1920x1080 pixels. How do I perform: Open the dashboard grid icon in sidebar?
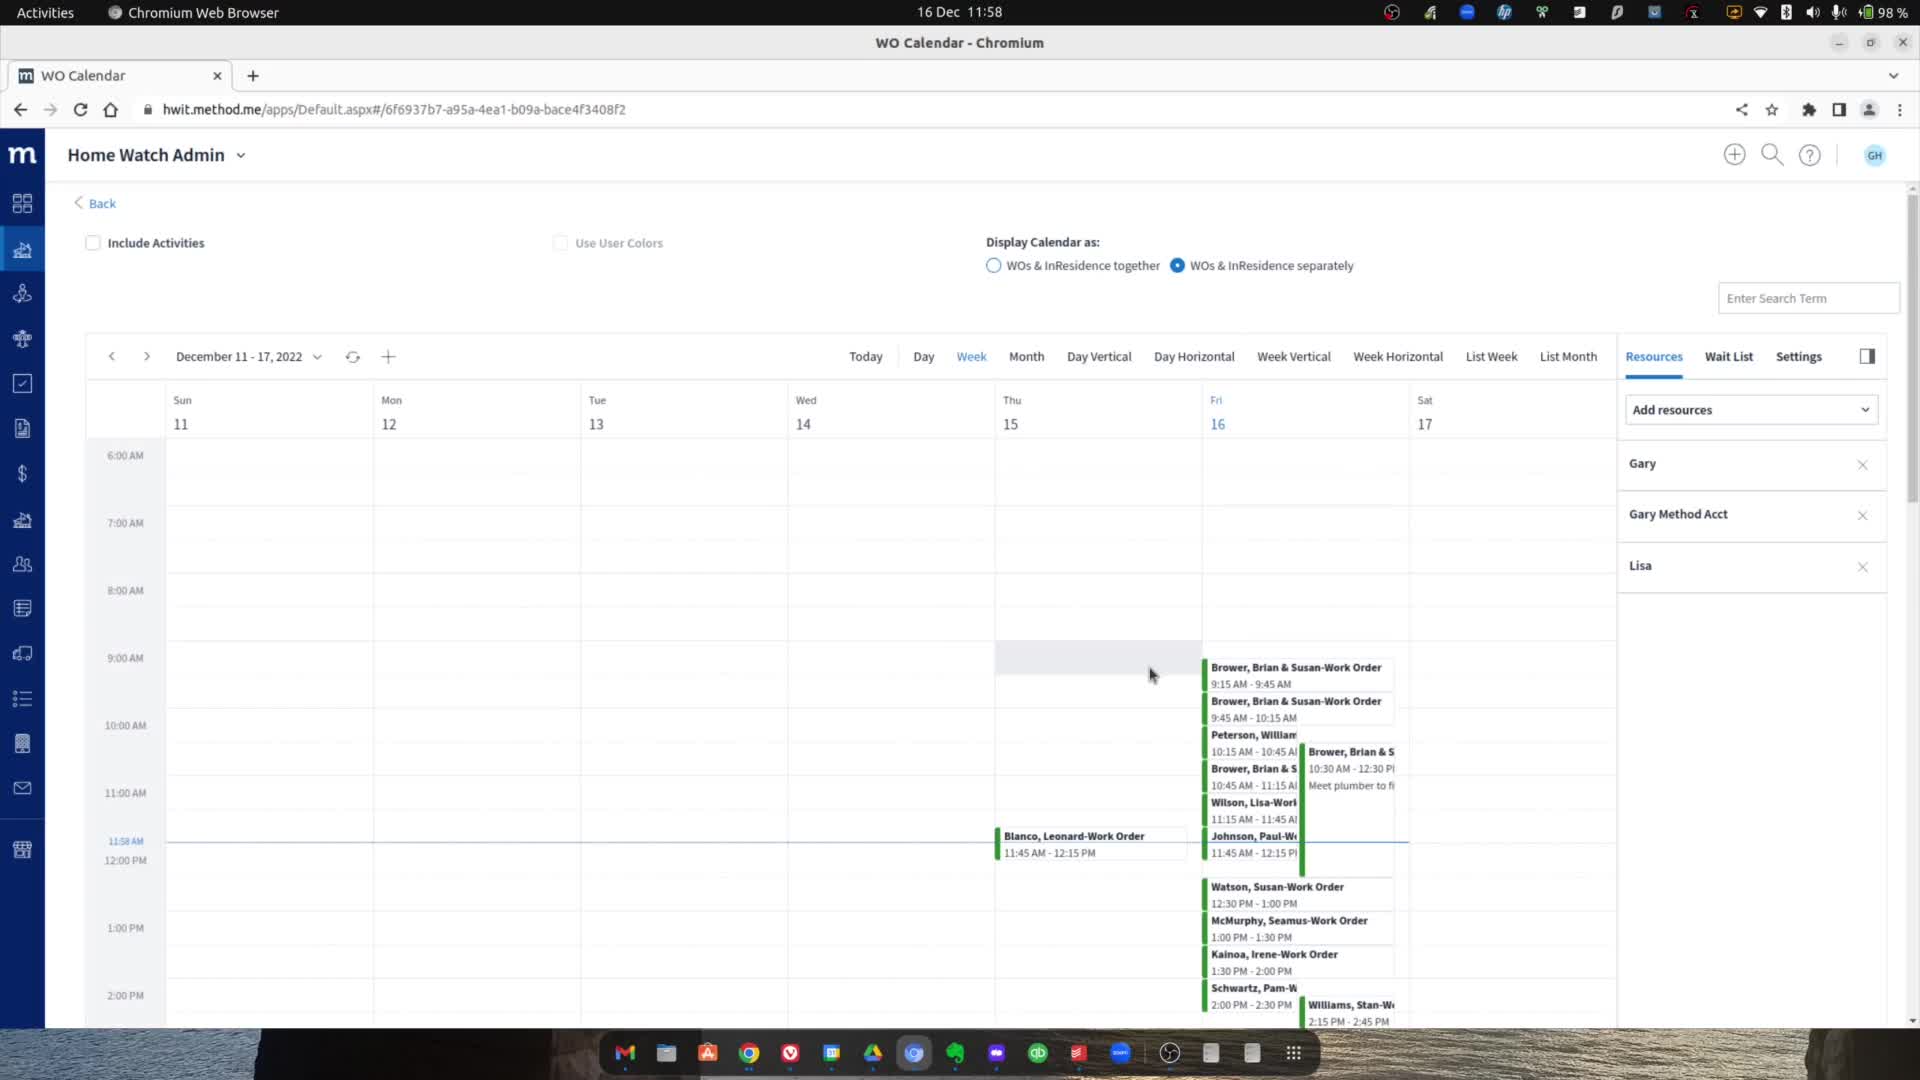[22, 203]
